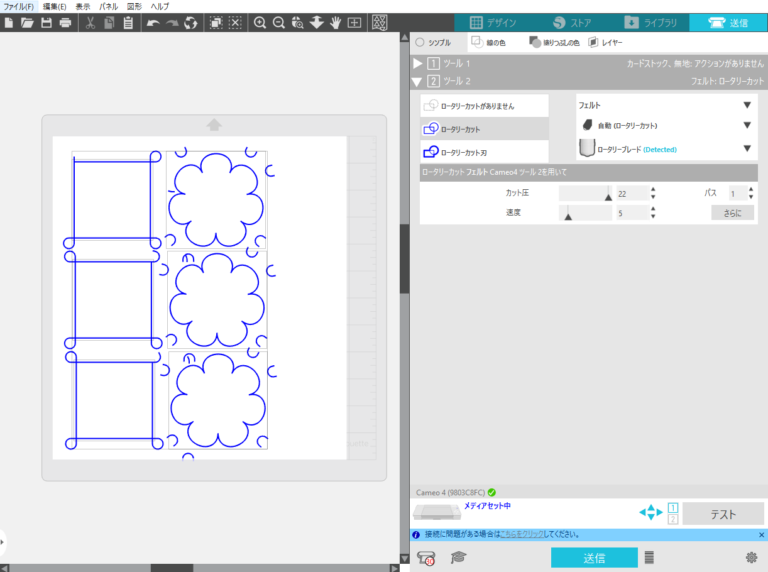Image resolution: width=768 pixels, height=572 pixels.
Task: Click the Print icon in the toolbar
Action: [65, 23]
